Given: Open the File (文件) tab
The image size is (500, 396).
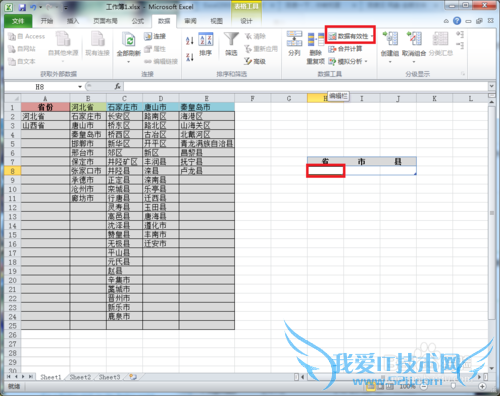Looking at the screenshot, I should (x=18, y=21).
